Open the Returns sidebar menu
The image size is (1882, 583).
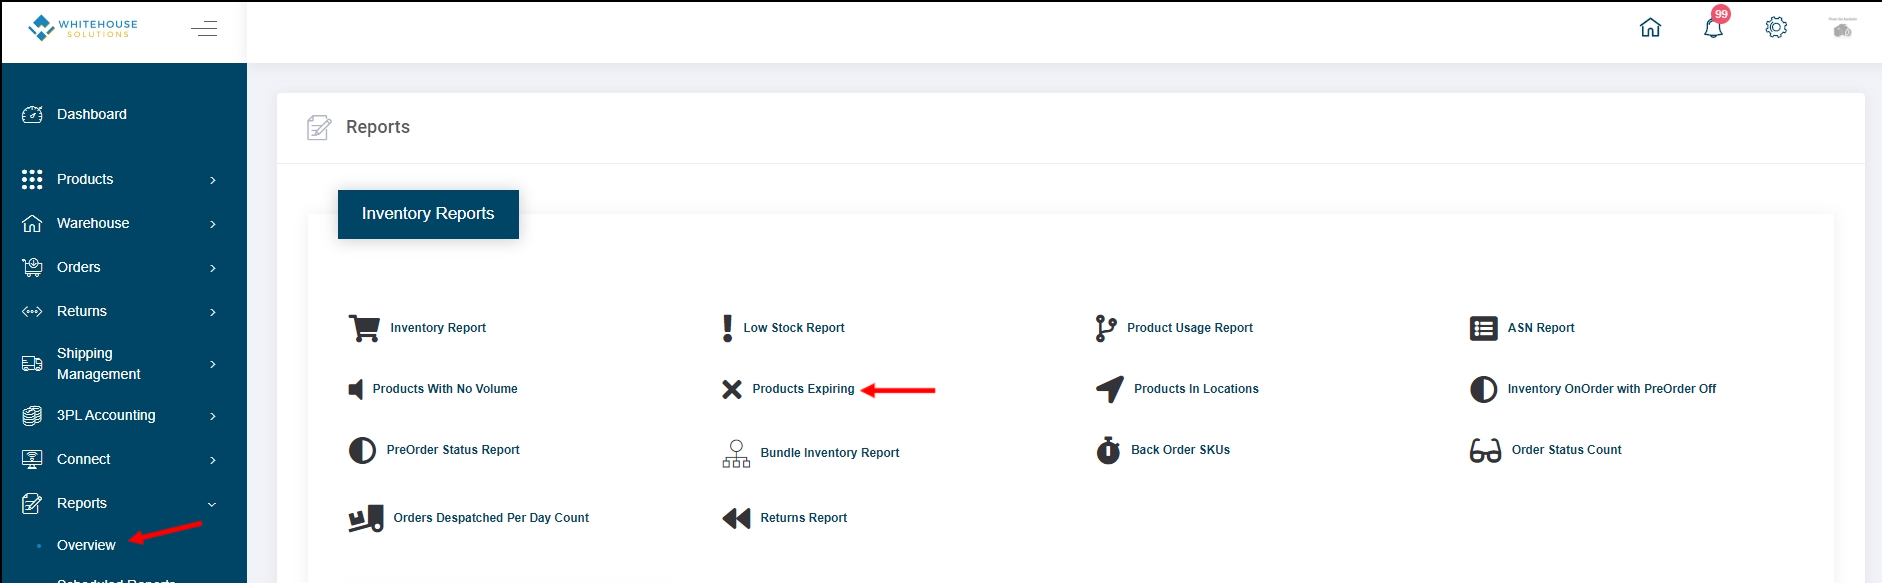pos(82,311)
